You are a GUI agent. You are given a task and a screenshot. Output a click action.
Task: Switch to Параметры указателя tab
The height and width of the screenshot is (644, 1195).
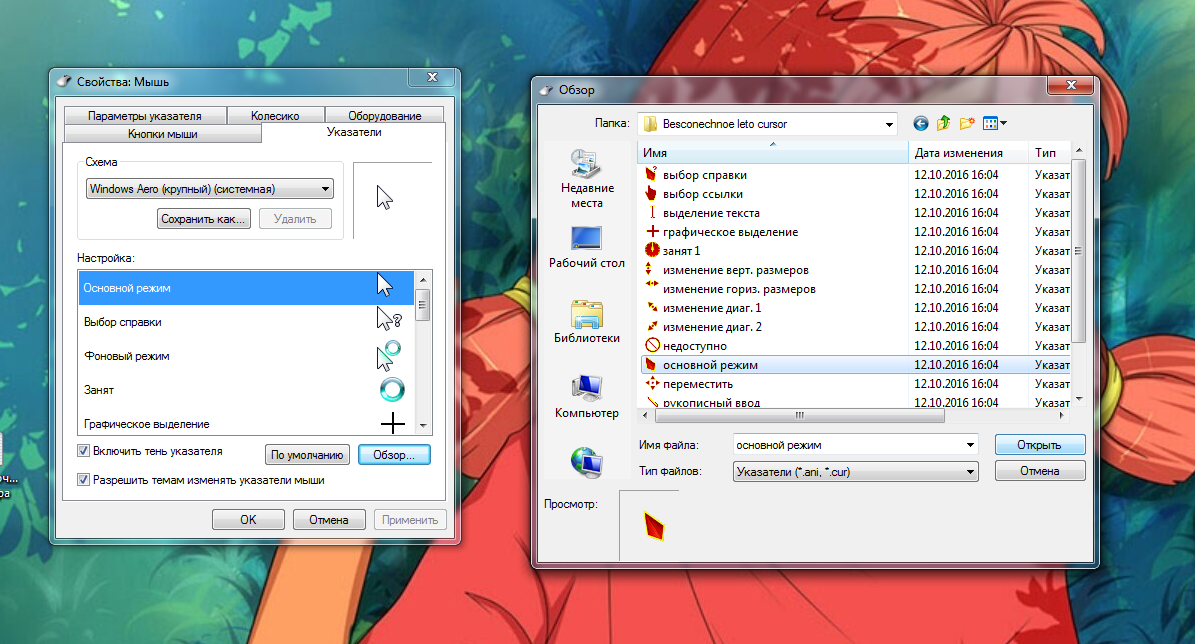point(145,116)
